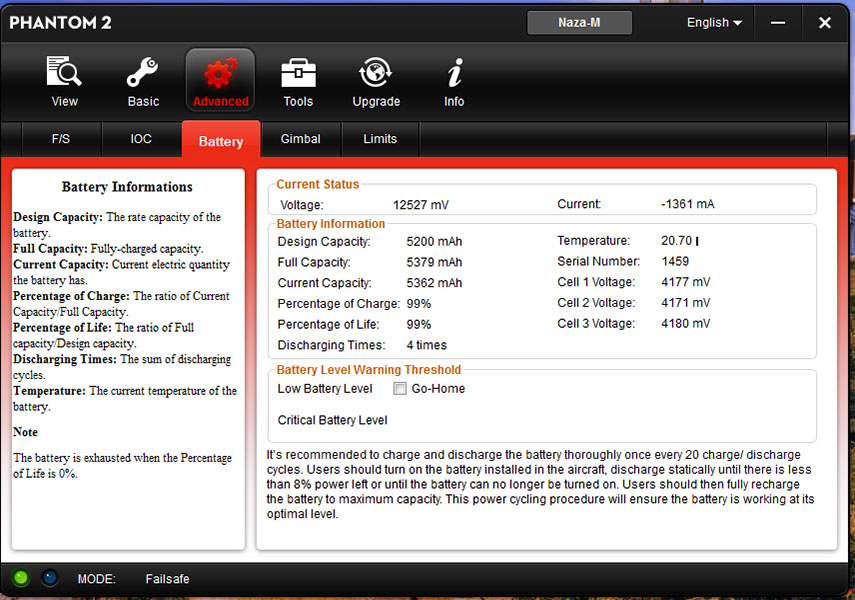Click the current value -1361 mA
The width and height of the screenshot is (855, 600).
pos(688,204)
